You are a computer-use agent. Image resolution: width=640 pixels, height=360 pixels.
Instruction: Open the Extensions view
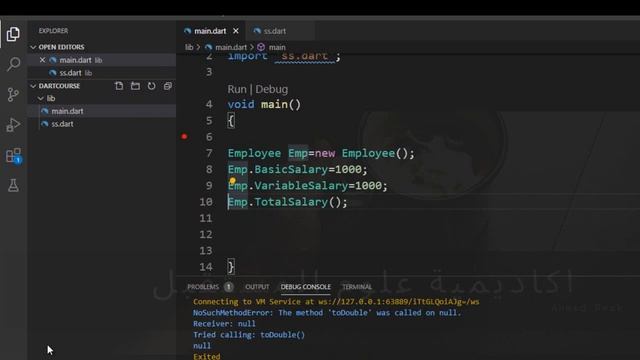[x=13, y=156]
